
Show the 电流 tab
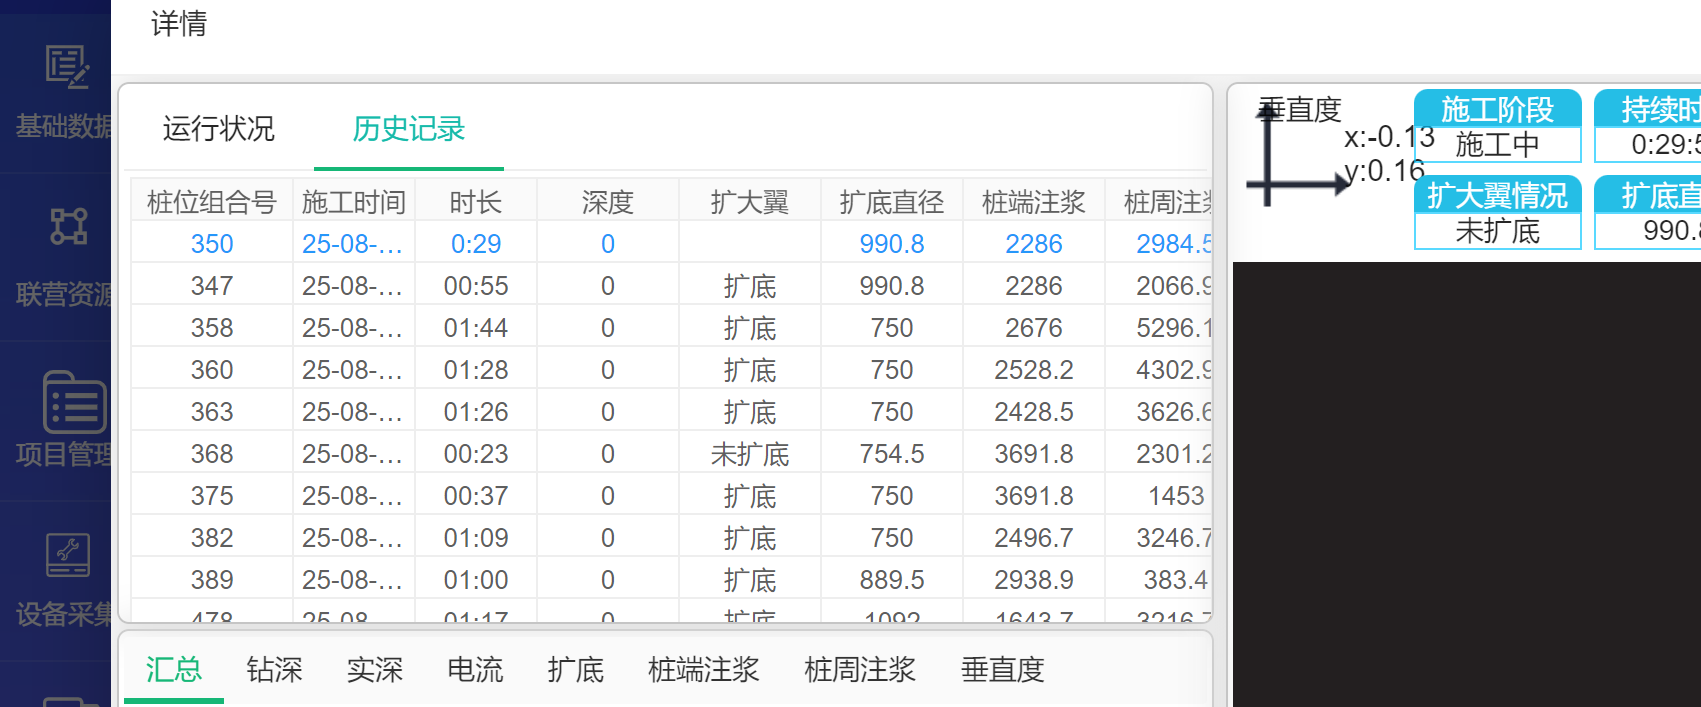tap(475, 669)
